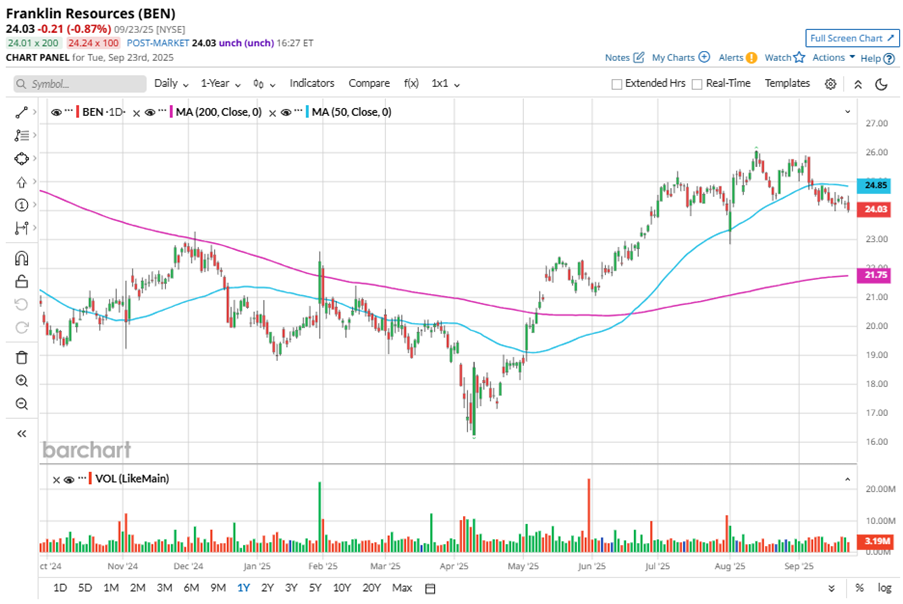903x604 pixels.
Task: Open the Daily frequency dropdown
Action: [x=170, y=84]
